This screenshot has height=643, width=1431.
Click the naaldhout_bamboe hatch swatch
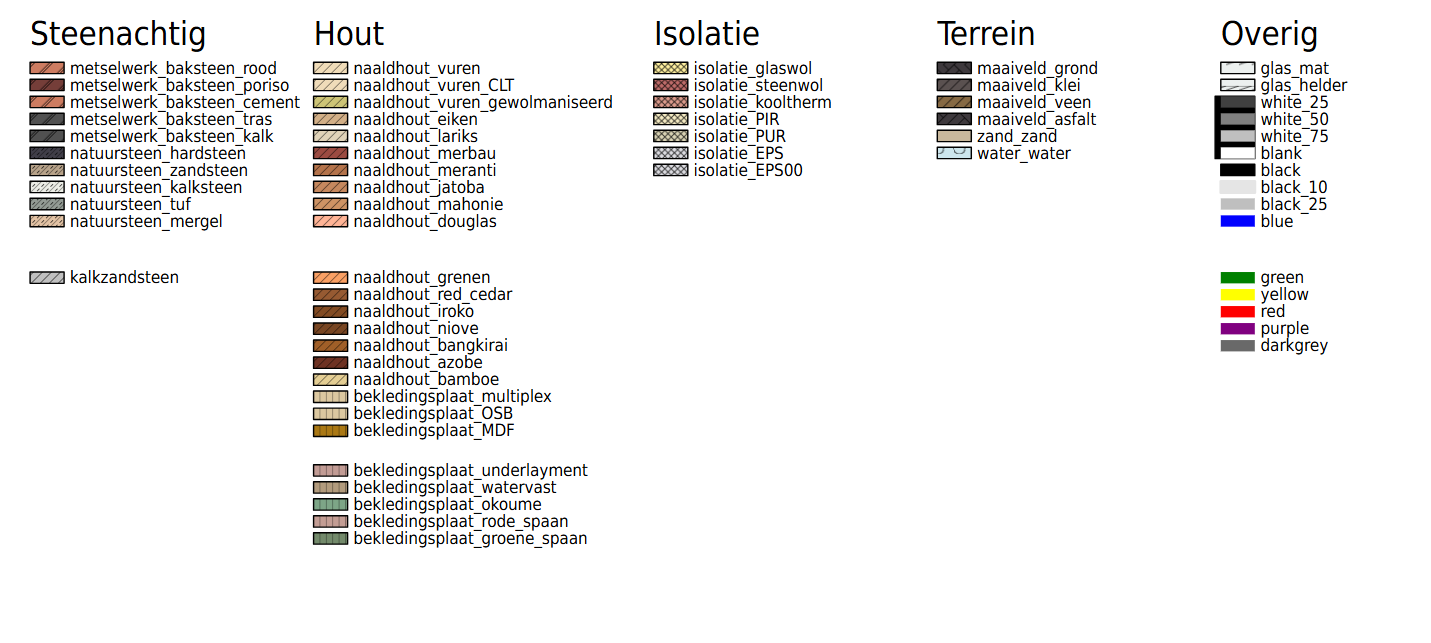click(330, 379)
